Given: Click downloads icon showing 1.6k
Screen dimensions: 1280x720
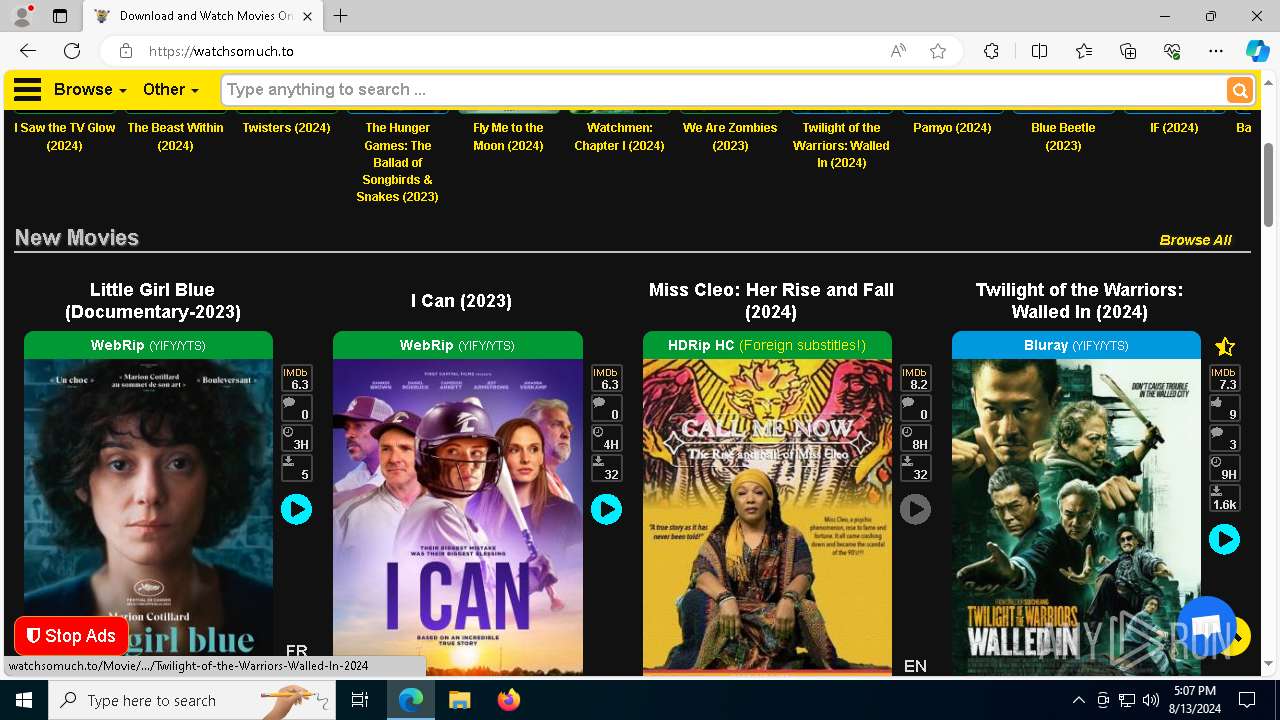Looking at the screenshot, I should 1225,498.
